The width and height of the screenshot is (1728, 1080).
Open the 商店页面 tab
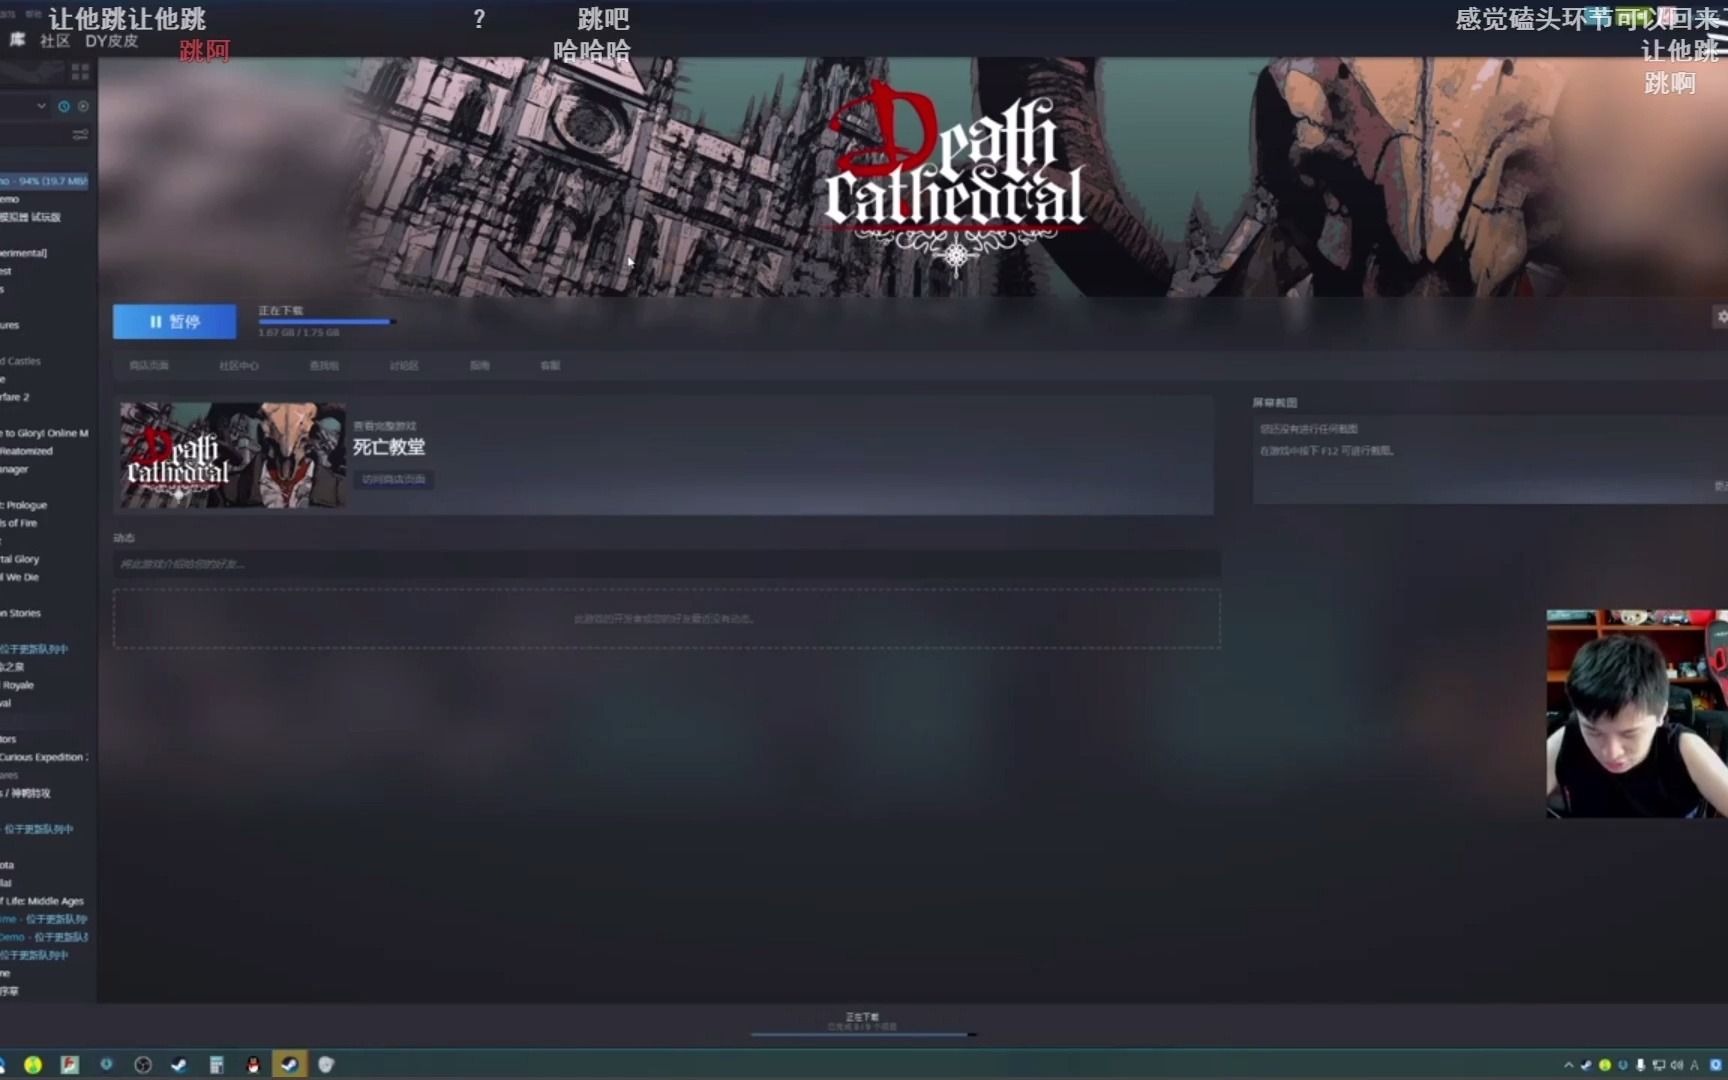click(x=149, y=366)
